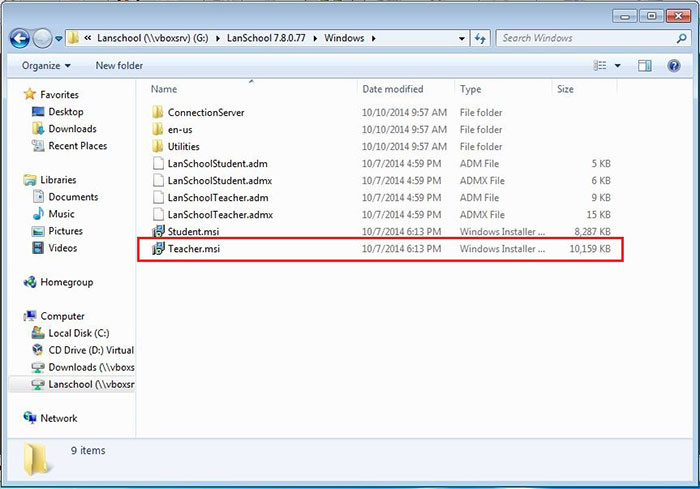
Task: Open Downloads in Favorites
Action: pos(72,129)
